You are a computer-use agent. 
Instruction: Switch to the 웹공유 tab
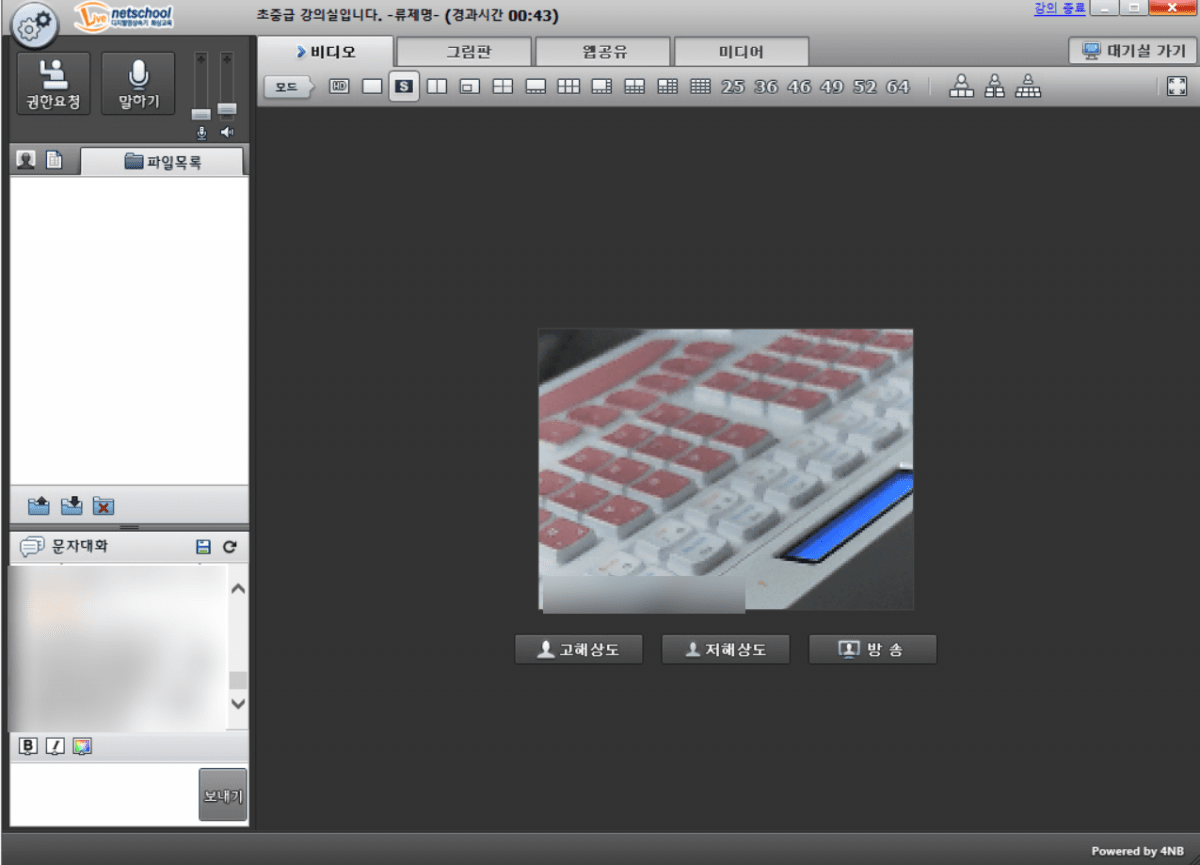(x=603, y=52)
